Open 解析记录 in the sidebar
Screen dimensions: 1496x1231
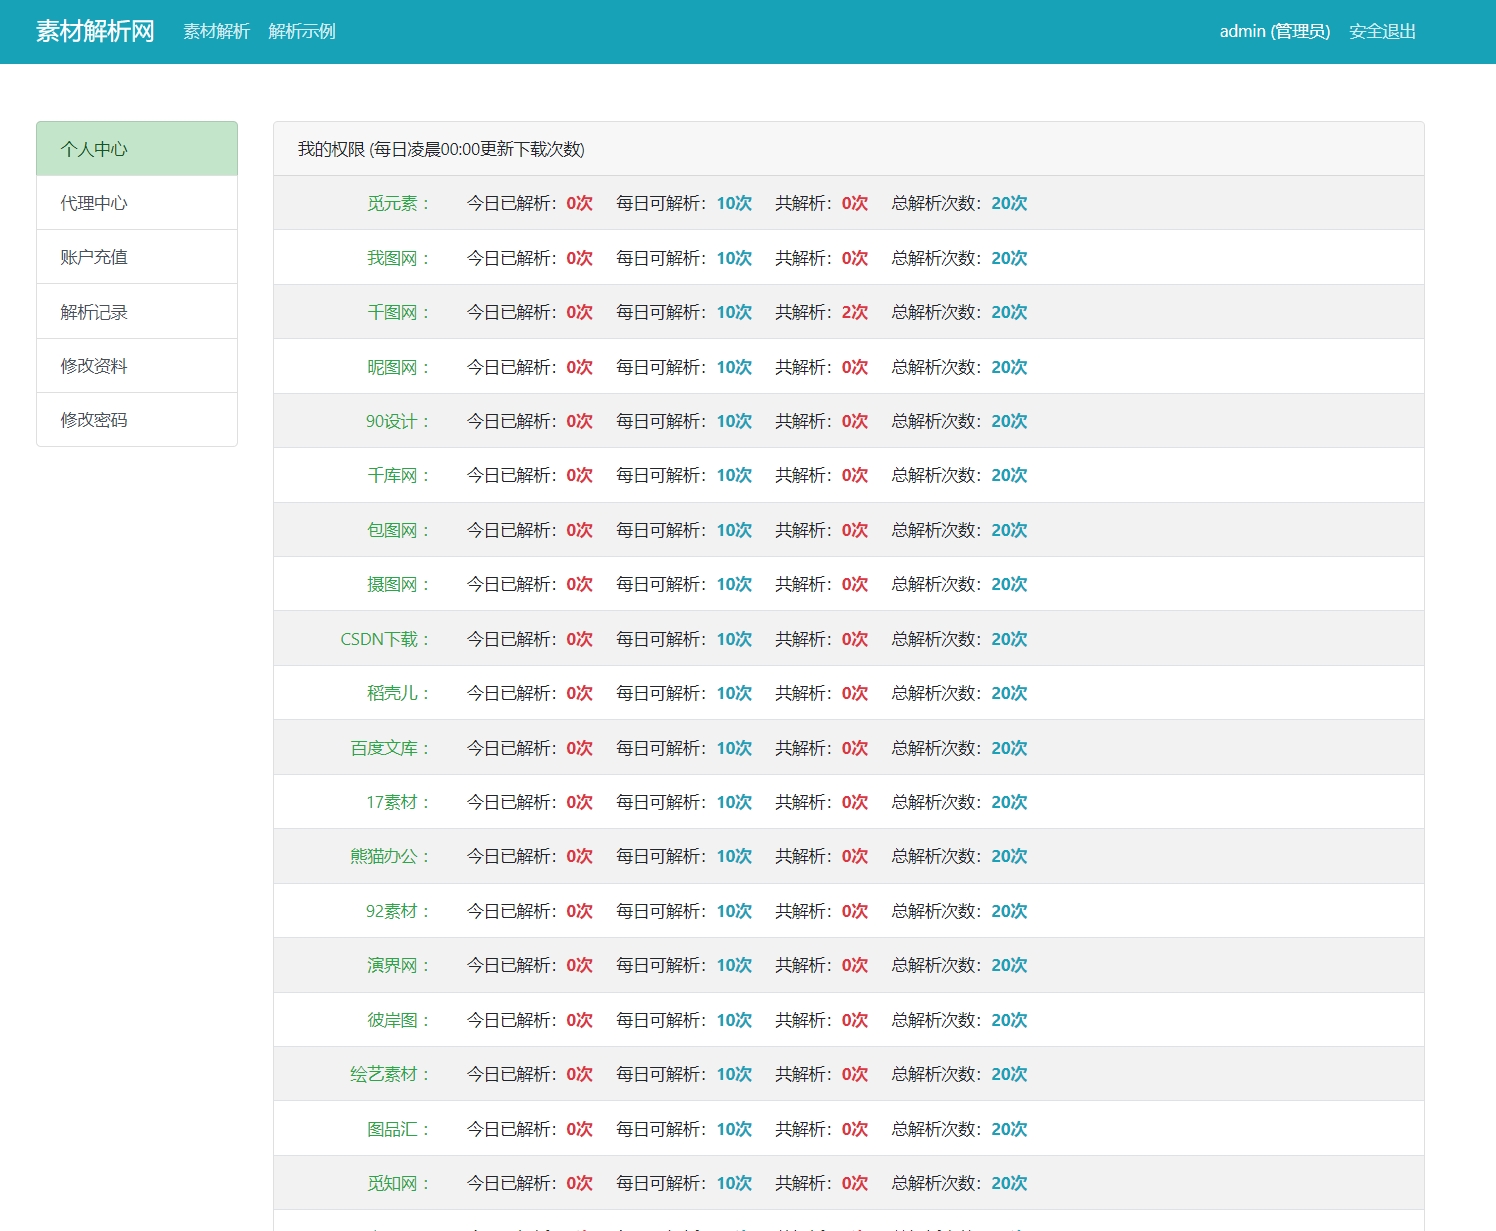137,312
